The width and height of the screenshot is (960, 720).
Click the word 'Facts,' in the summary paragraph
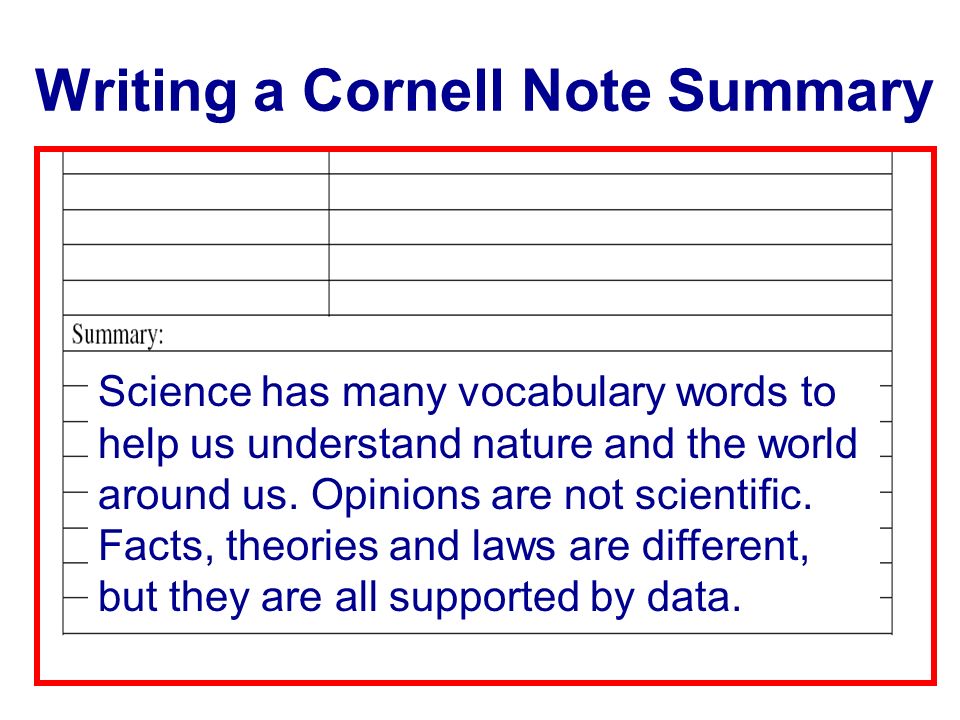pyautogui.click(x=156, y=547)
